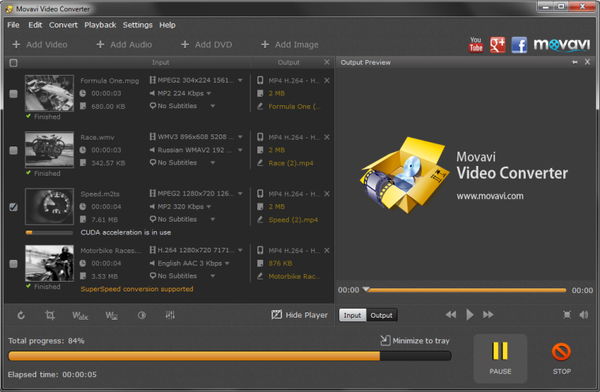This screenshot has width=600, height=392.
Task: Click device preset icon for Speed.m2ts
Action: point(260,194)
